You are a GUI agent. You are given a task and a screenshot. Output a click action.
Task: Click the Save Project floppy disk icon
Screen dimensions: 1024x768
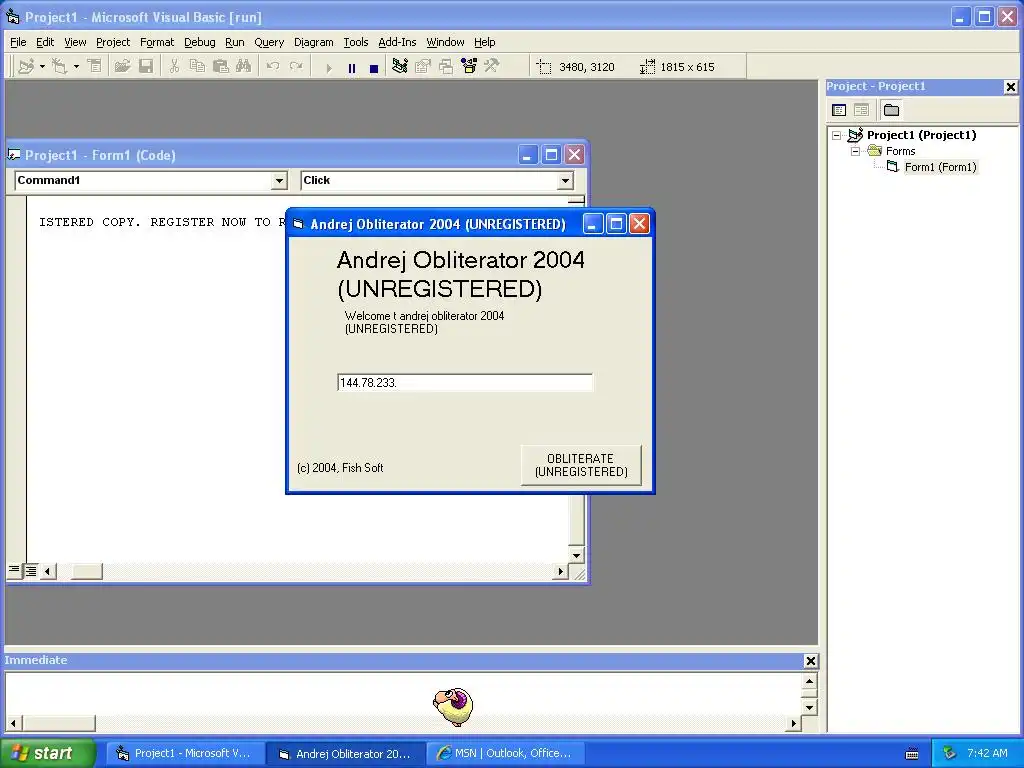click(146, 67)
